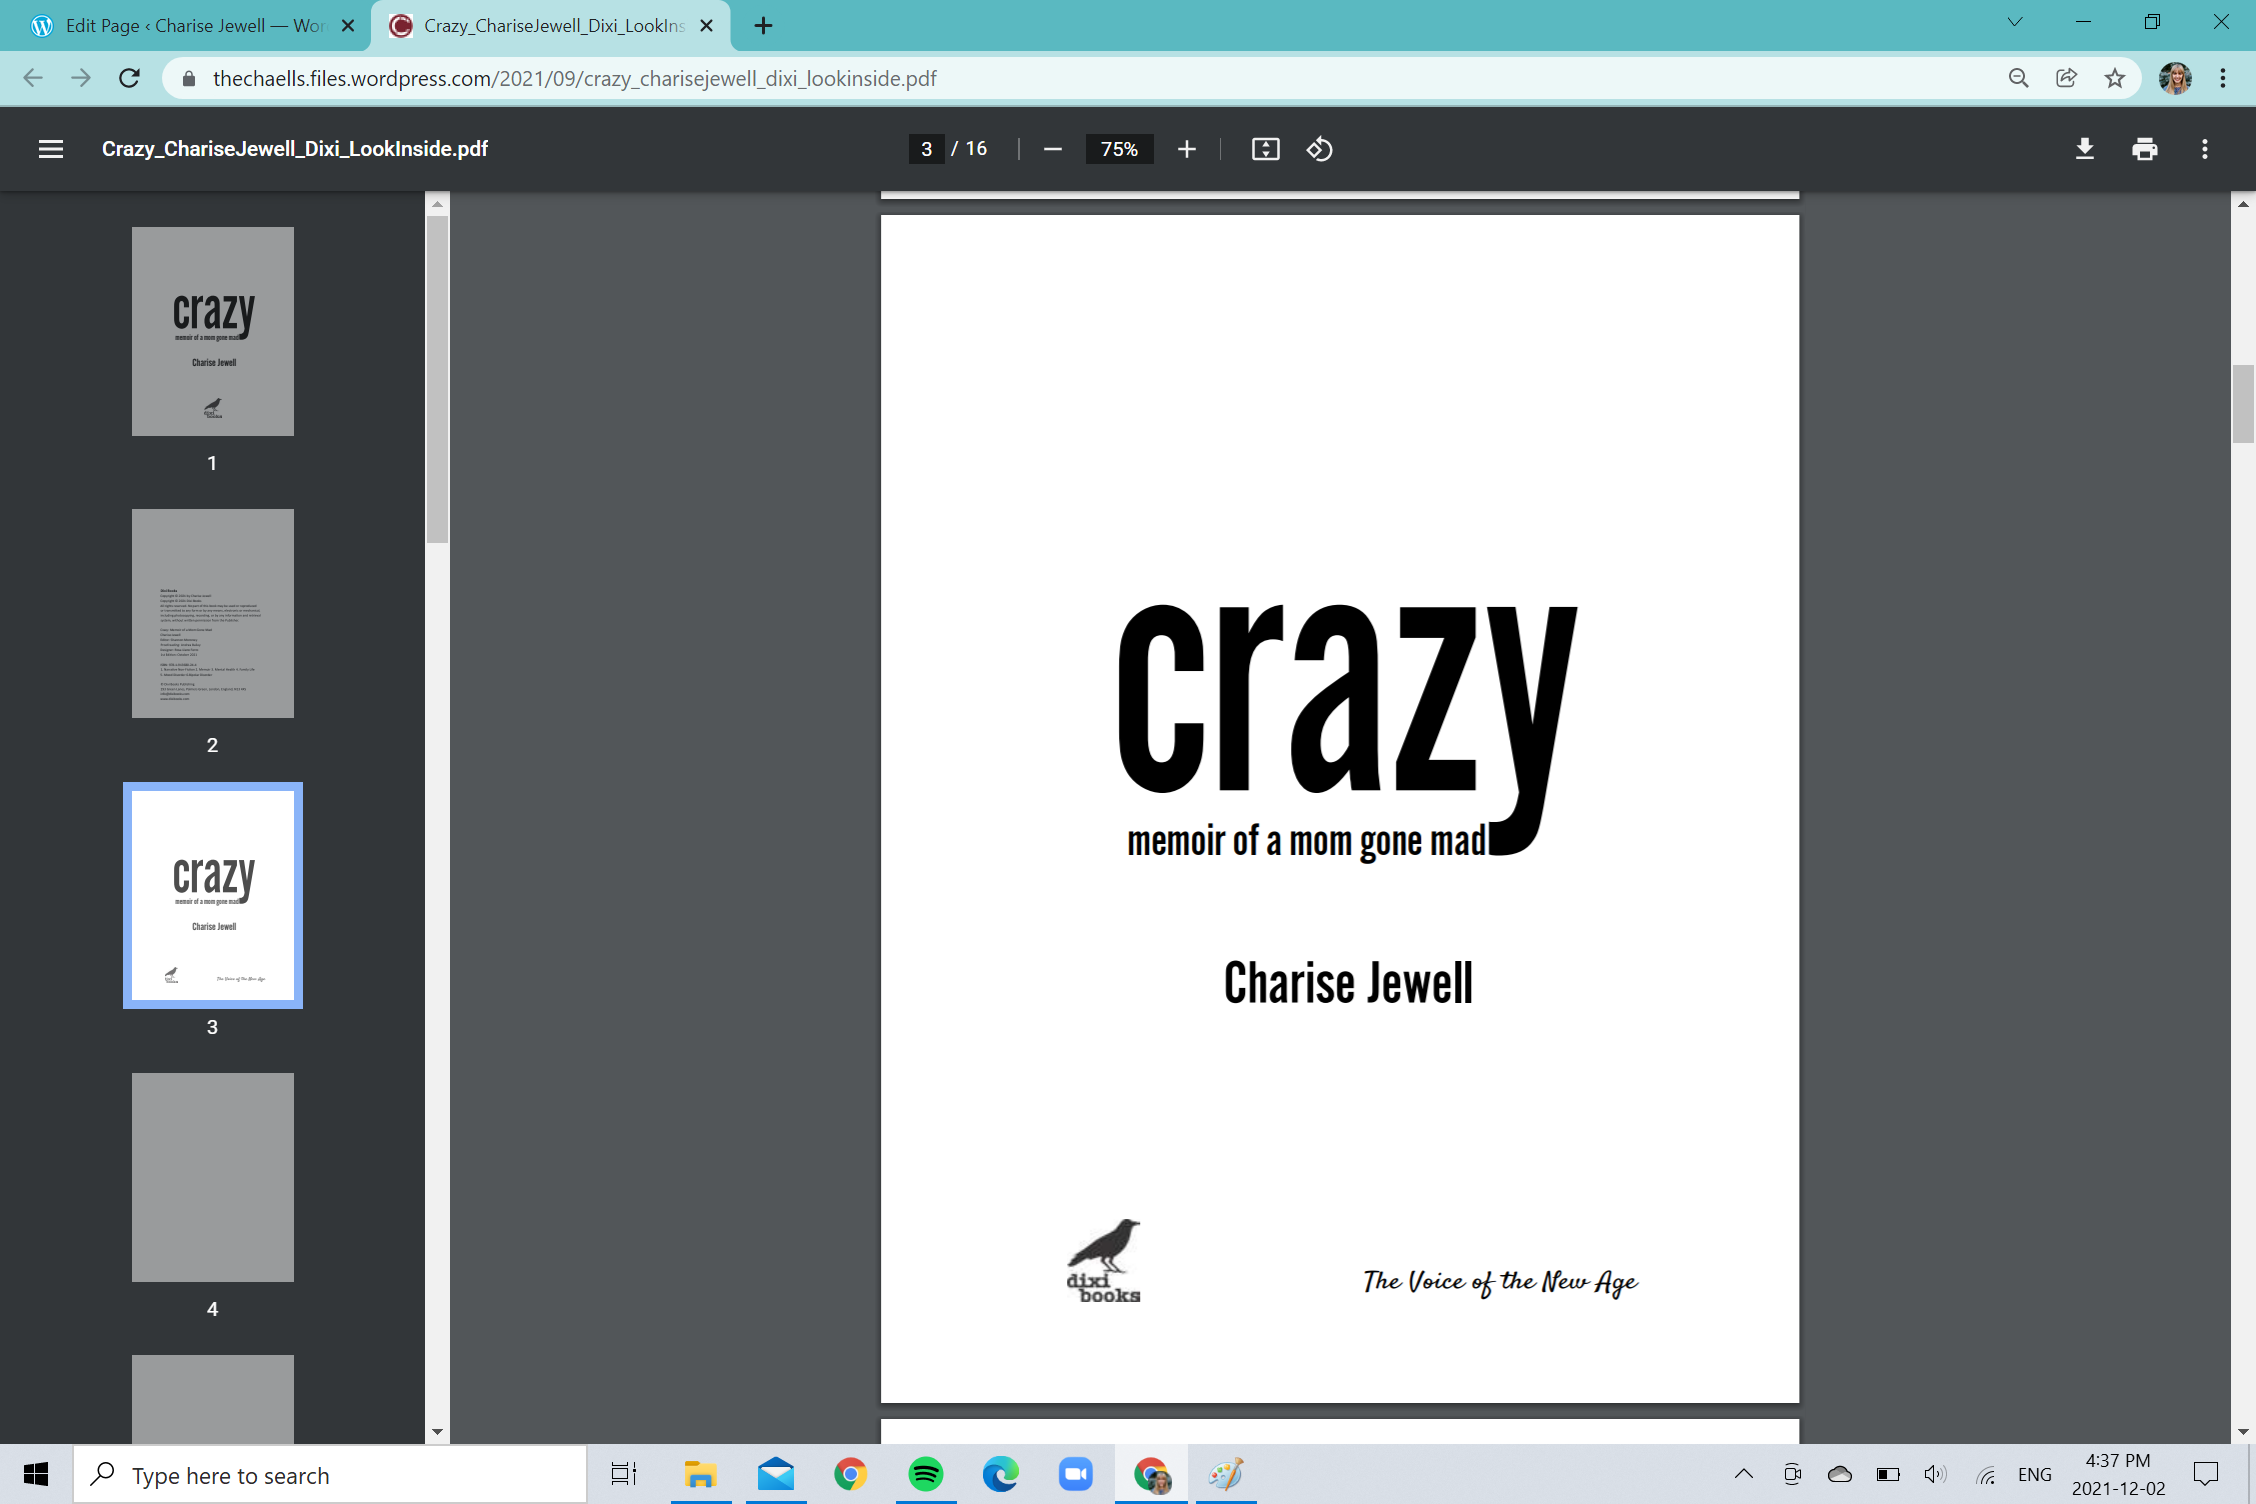Rotate the document counterclockwise
This screenshot has height=1504, width=2256.
(1319, 149)
